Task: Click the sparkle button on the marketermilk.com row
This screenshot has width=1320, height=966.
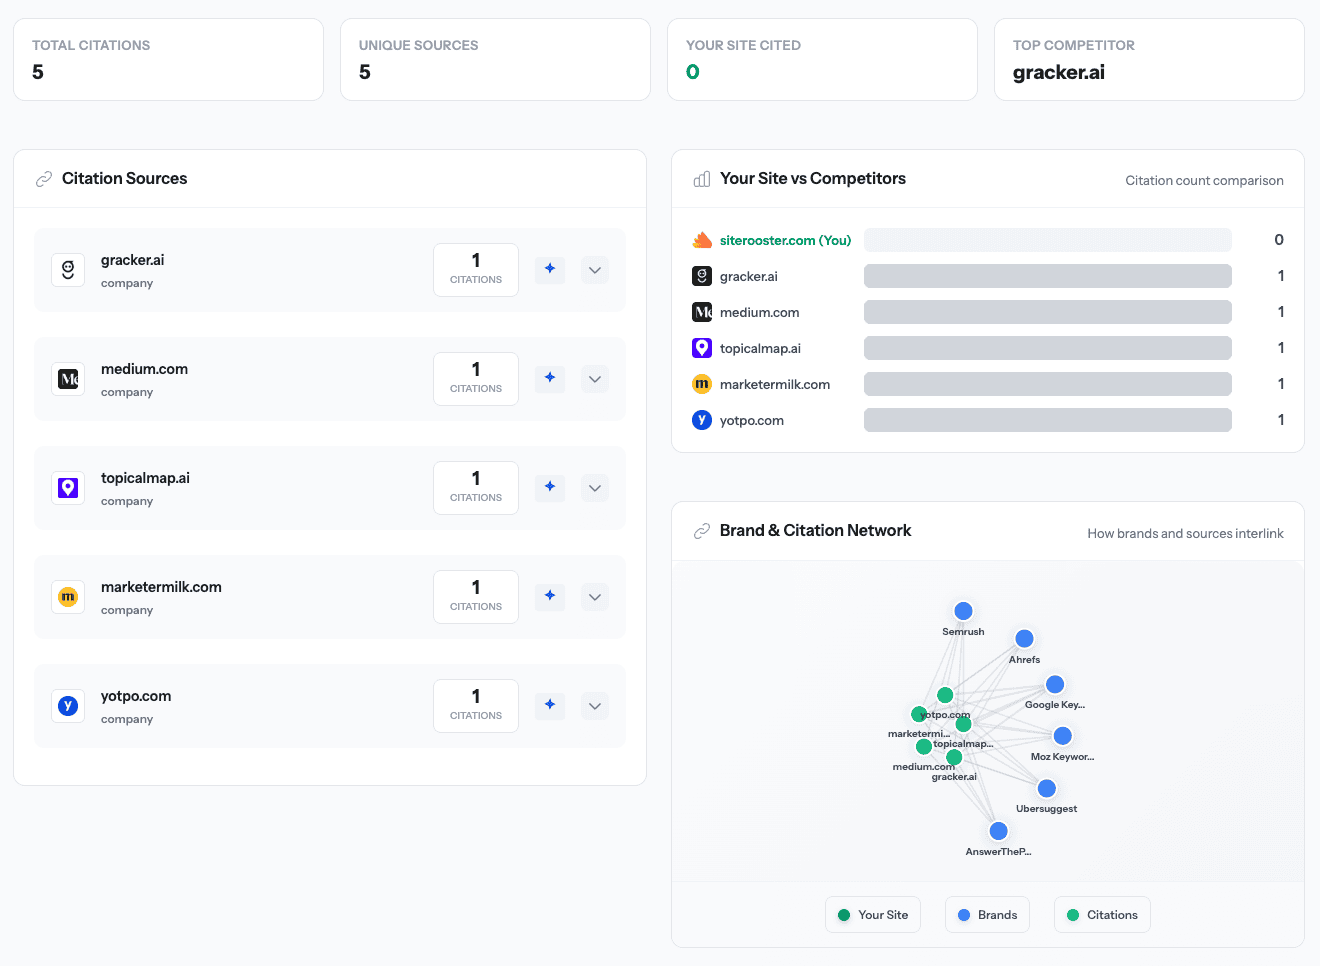Action: tap(550, 596)
